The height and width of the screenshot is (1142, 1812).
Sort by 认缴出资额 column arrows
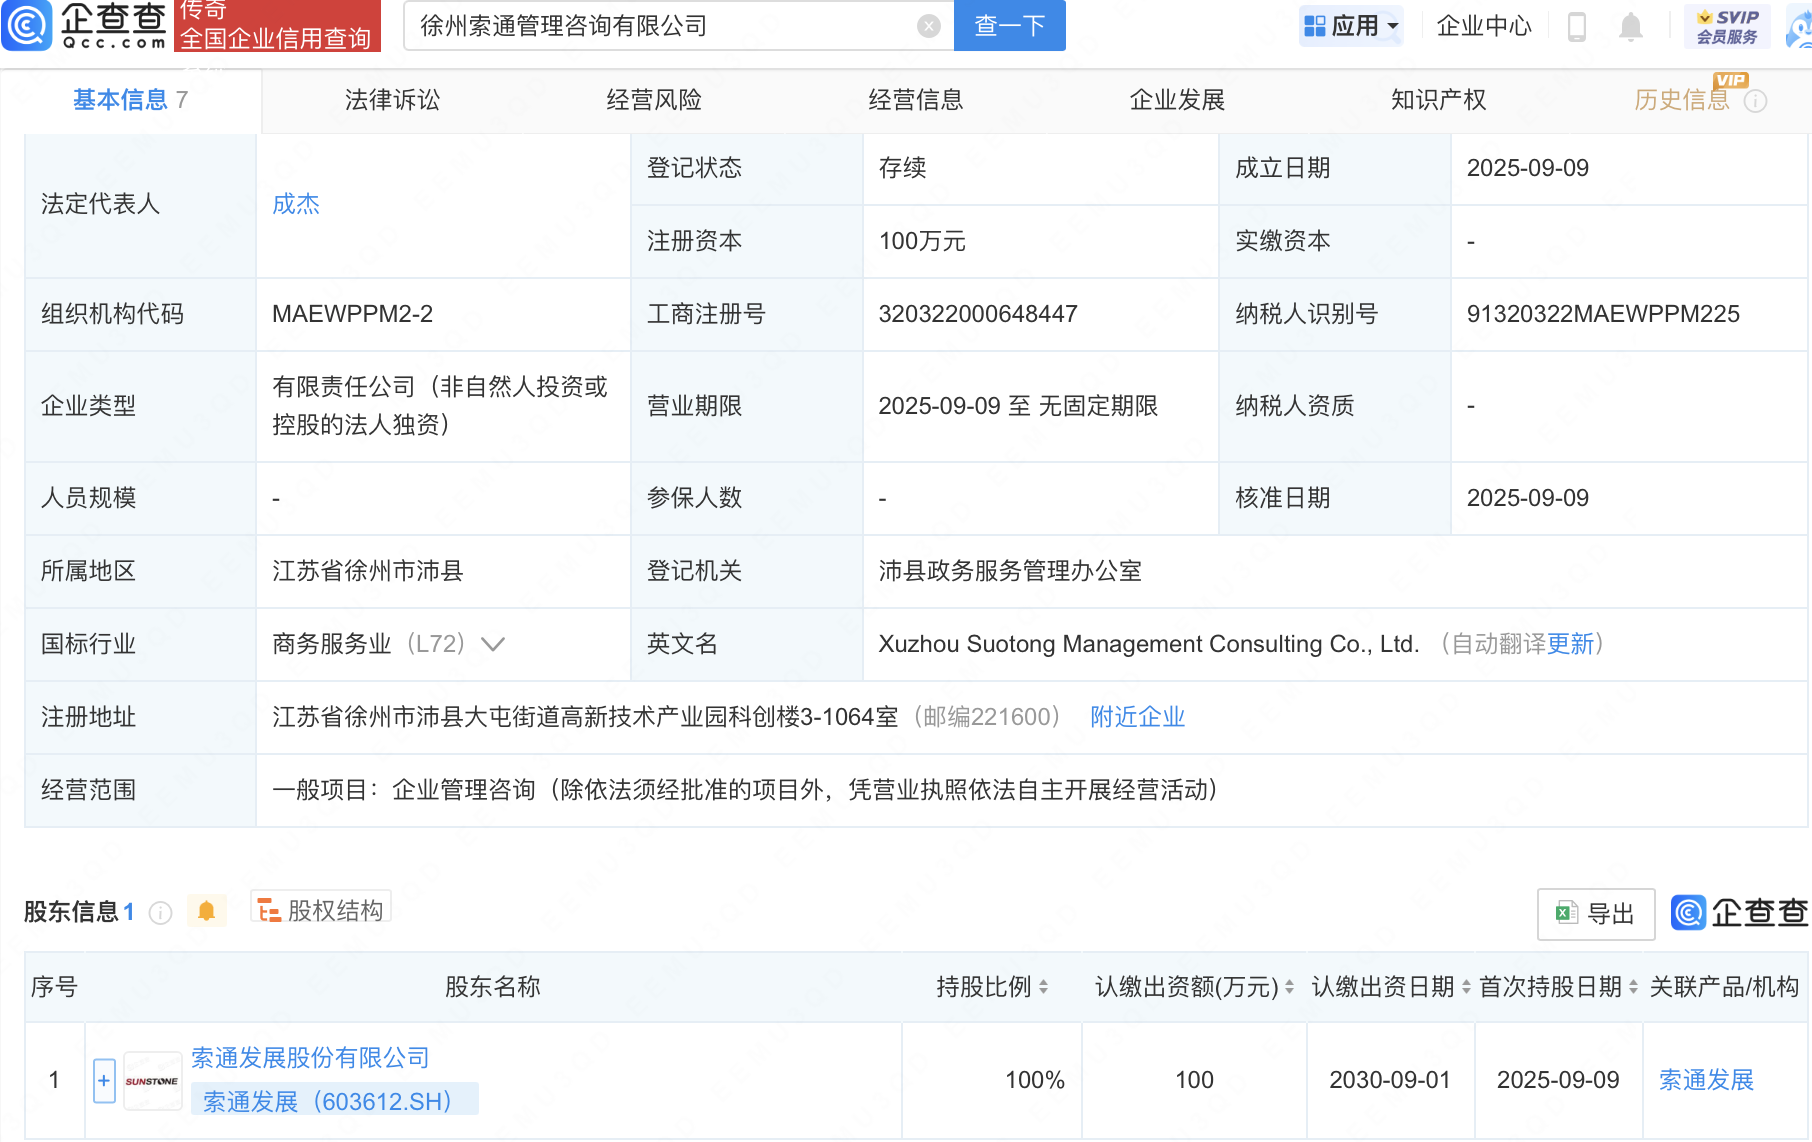click(x=1290, y=987)
